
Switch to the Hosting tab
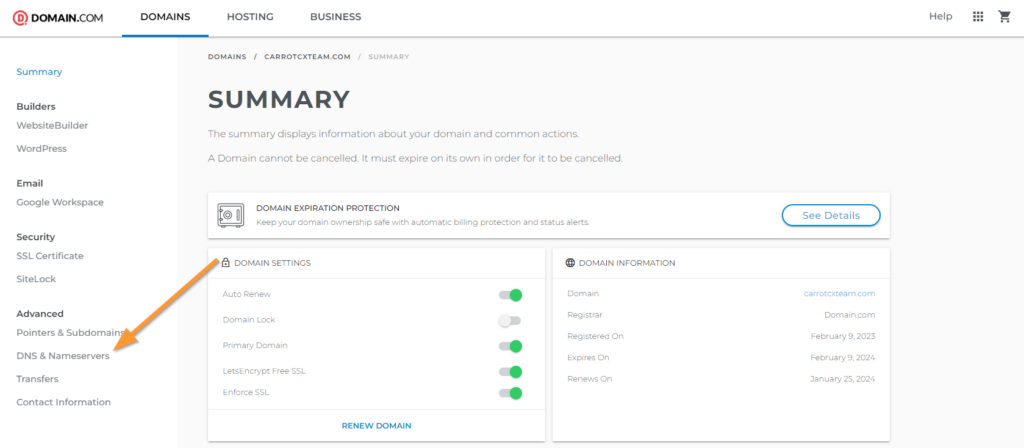[250, 17]
